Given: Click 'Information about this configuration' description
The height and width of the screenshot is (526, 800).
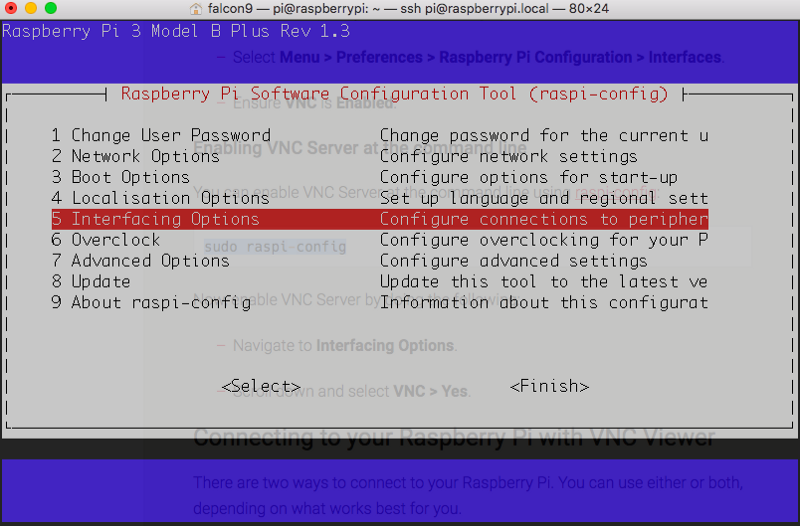Looking at the screenshot, I should (x=543, y=303).
